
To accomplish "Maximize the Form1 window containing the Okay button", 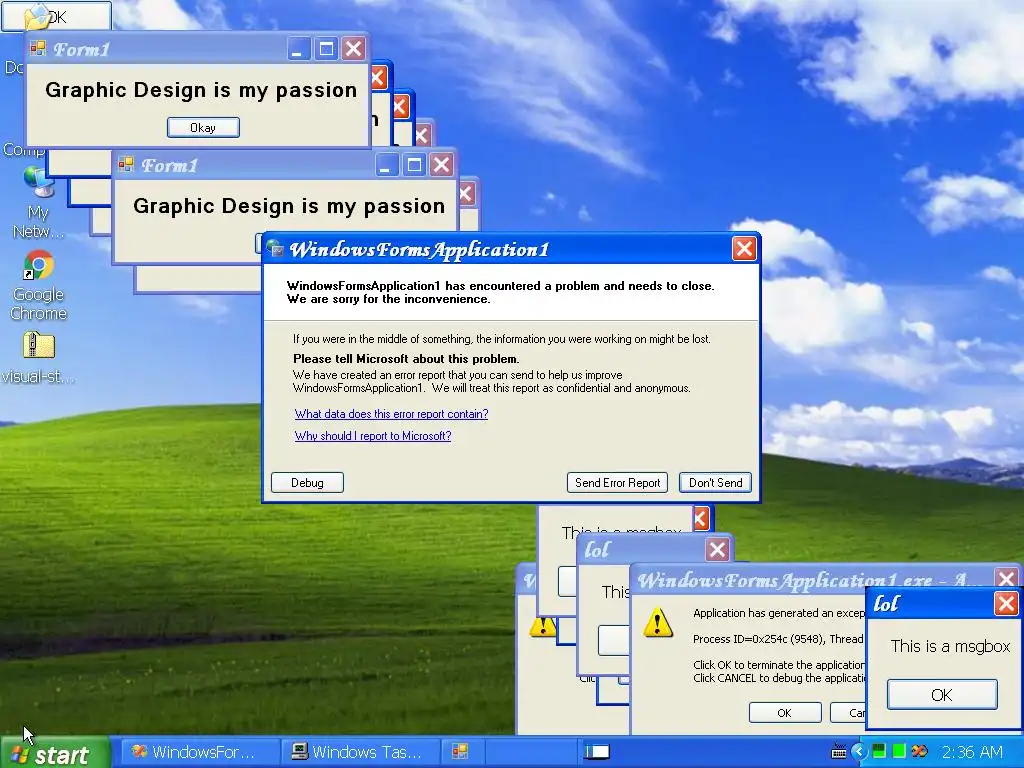I will (x=326, y=48).
